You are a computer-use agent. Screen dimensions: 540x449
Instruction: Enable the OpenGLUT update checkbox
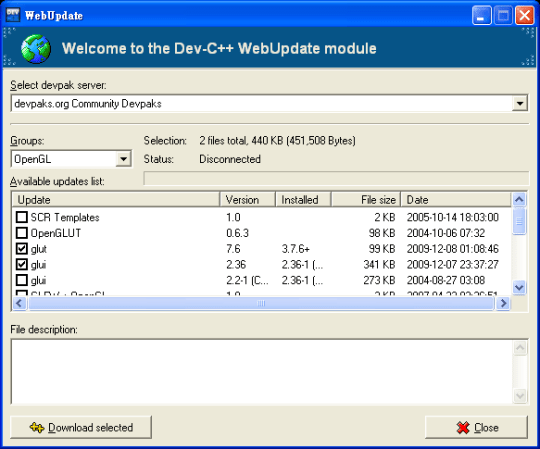(x=22, y=233)
